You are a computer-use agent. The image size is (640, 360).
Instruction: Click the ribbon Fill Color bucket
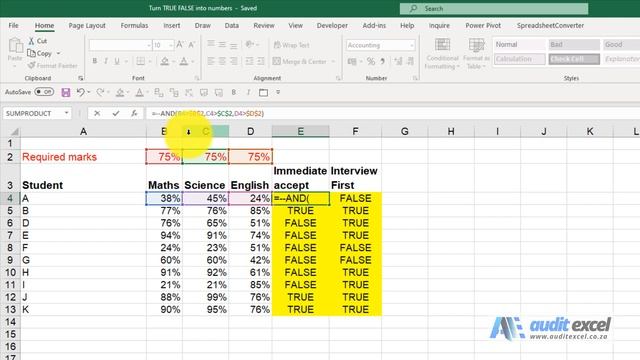tap(164, 61)
